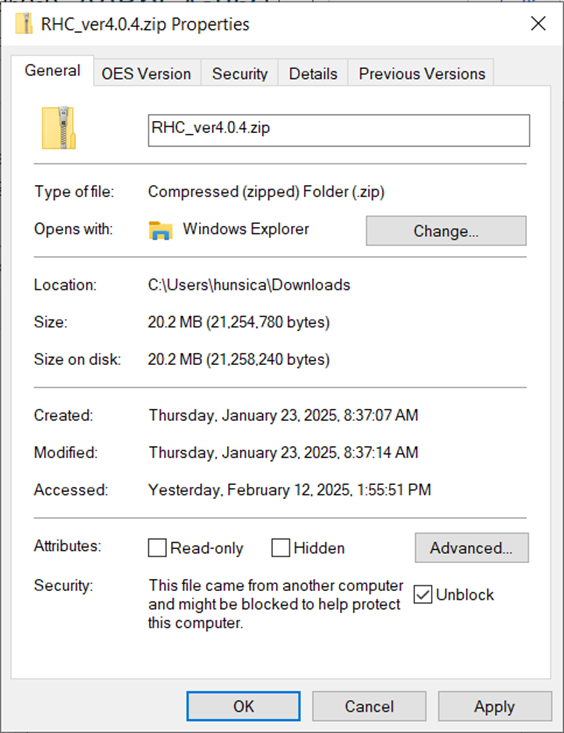Viewport: 564px width, 733px height.
Task: Click the Windows Explorer icon
Action: (160, 230)
